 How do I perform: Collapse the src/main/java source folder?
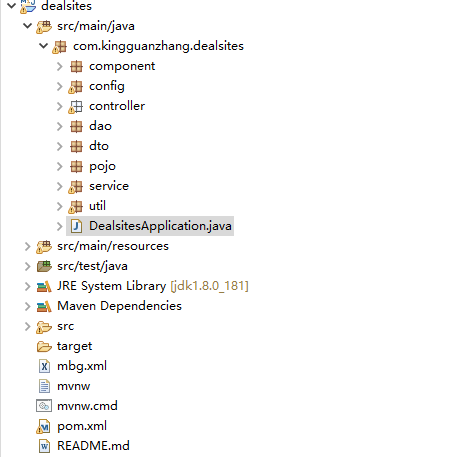click(x=28, y=26)
